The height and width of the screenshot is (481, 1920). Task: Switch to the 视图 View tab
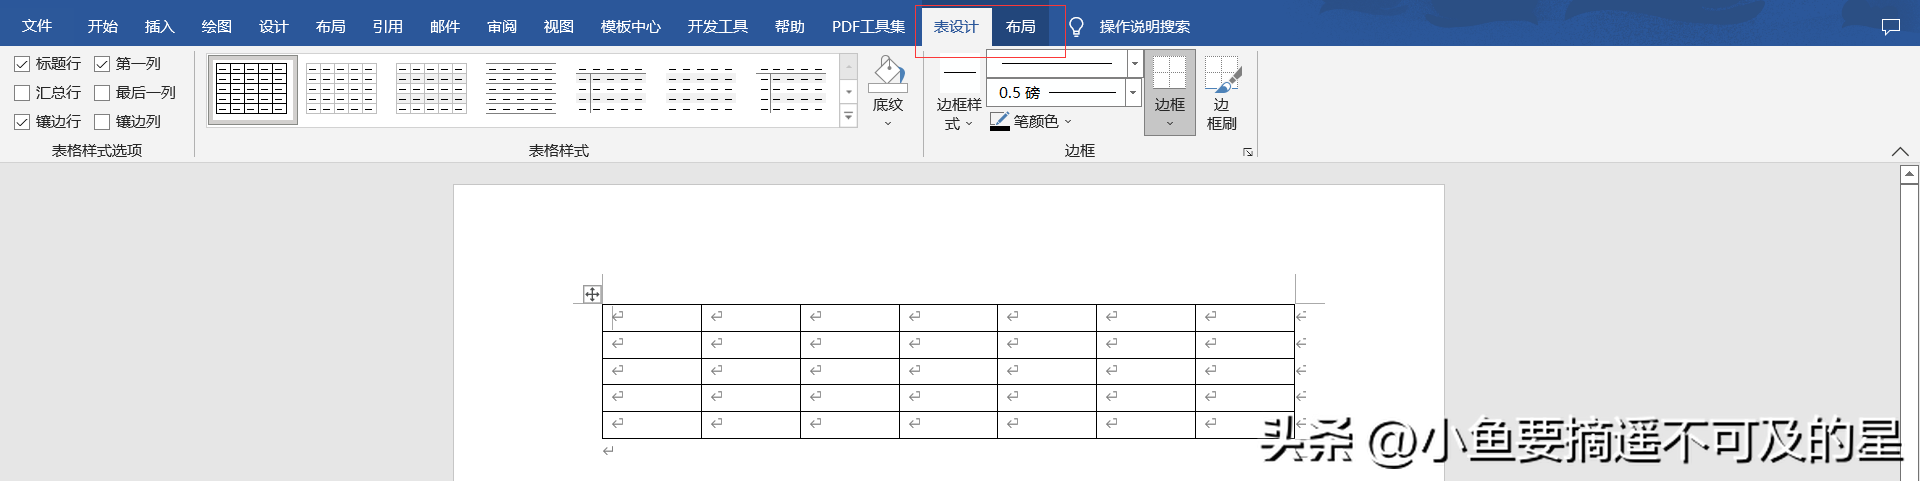point(559,27)
